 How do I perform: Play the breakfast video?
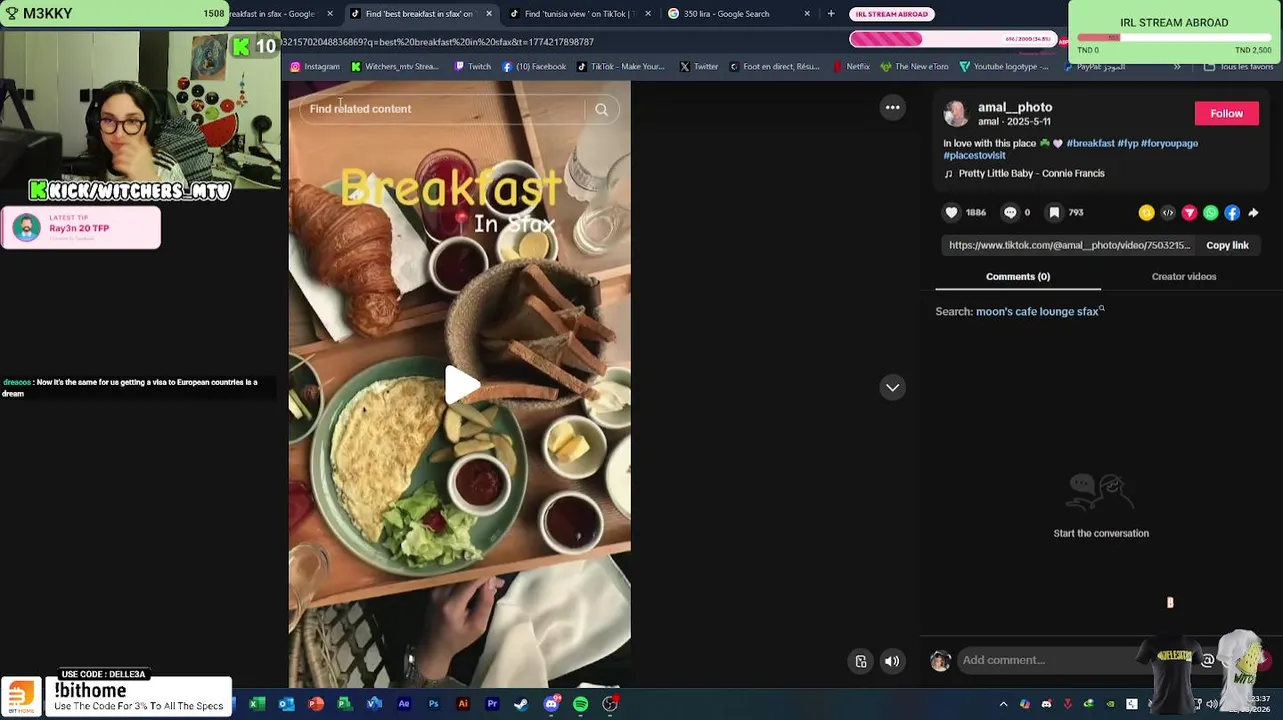coord(460,385)
